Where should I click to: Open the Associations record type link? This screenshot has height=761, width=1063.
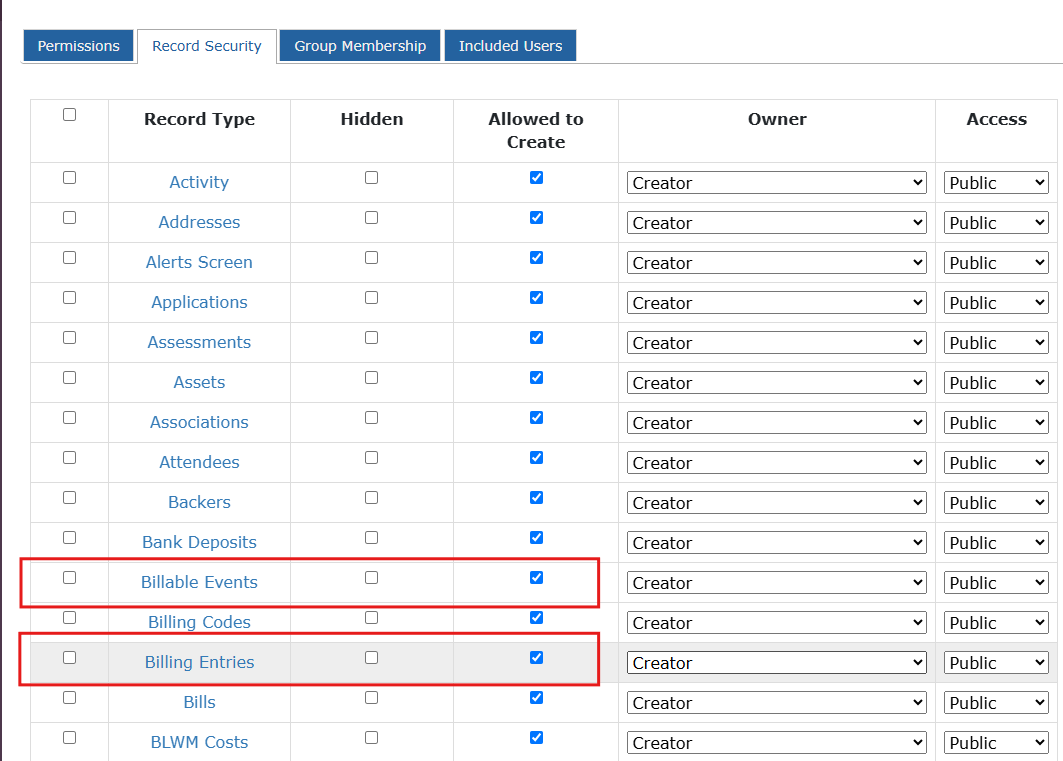pyautogui.click(x=199, y=422)
